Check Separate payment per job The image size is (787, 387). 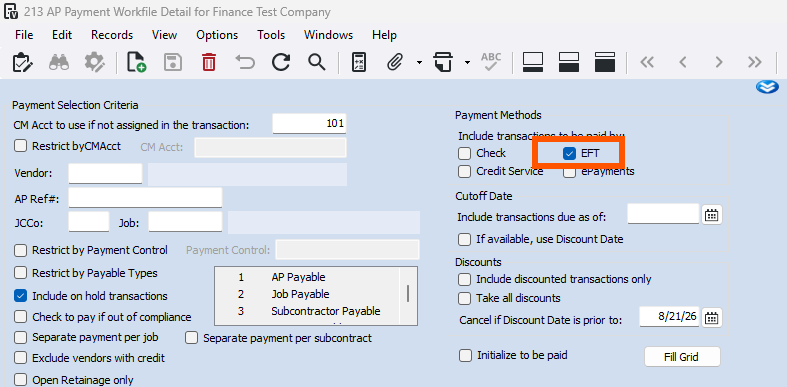(x=20, y=337)
